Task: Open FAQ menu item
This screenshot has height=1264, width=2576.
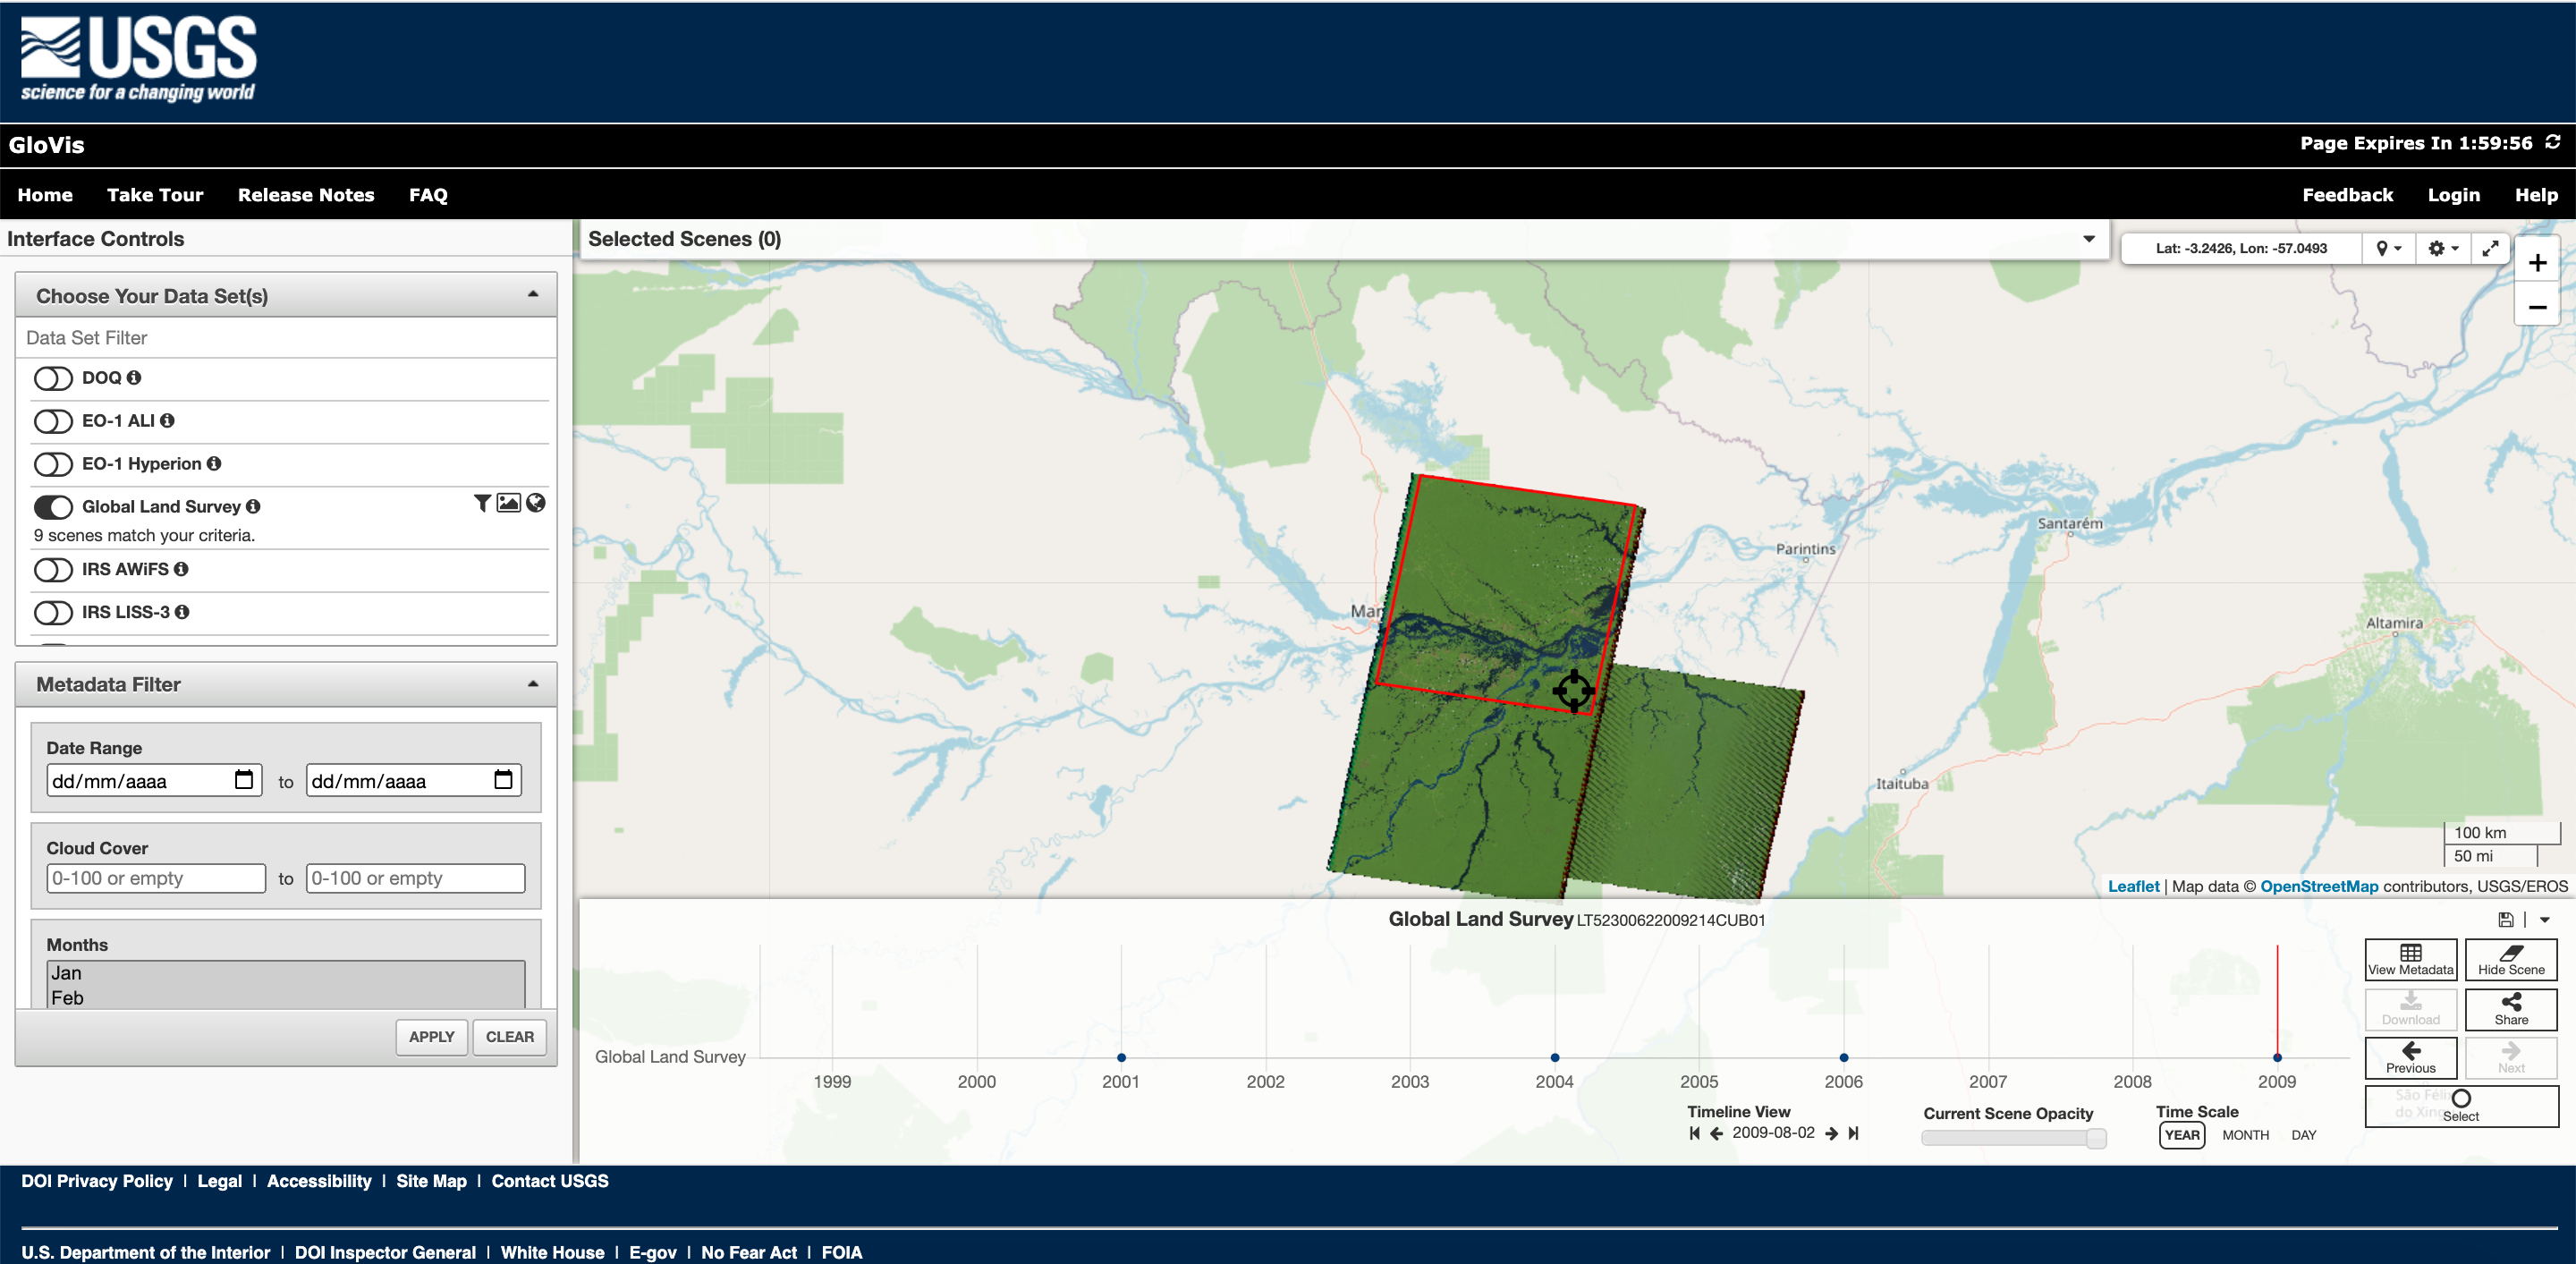Action: point(428,195)
